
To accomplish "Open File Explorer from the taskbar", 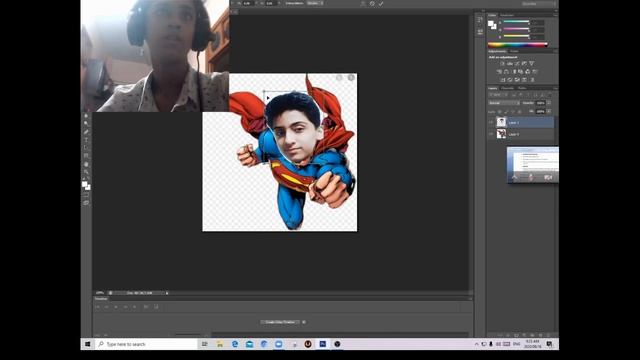I will pos(220,344).
